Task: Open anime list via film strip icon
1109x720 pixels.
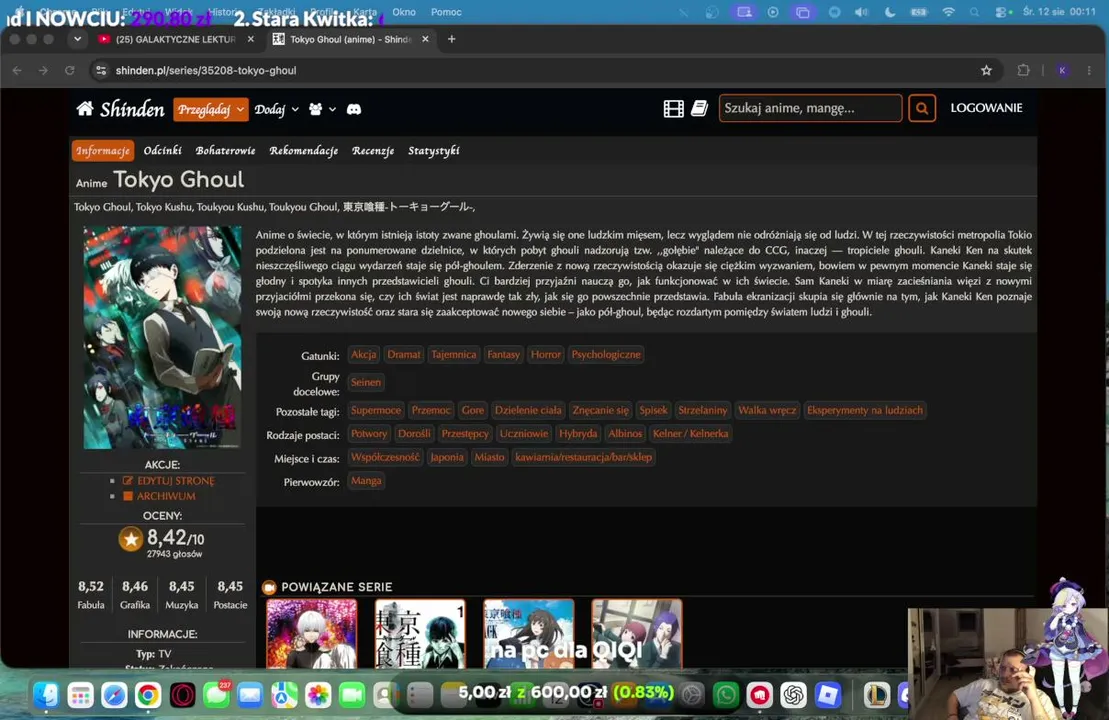Action: (673, 108)
